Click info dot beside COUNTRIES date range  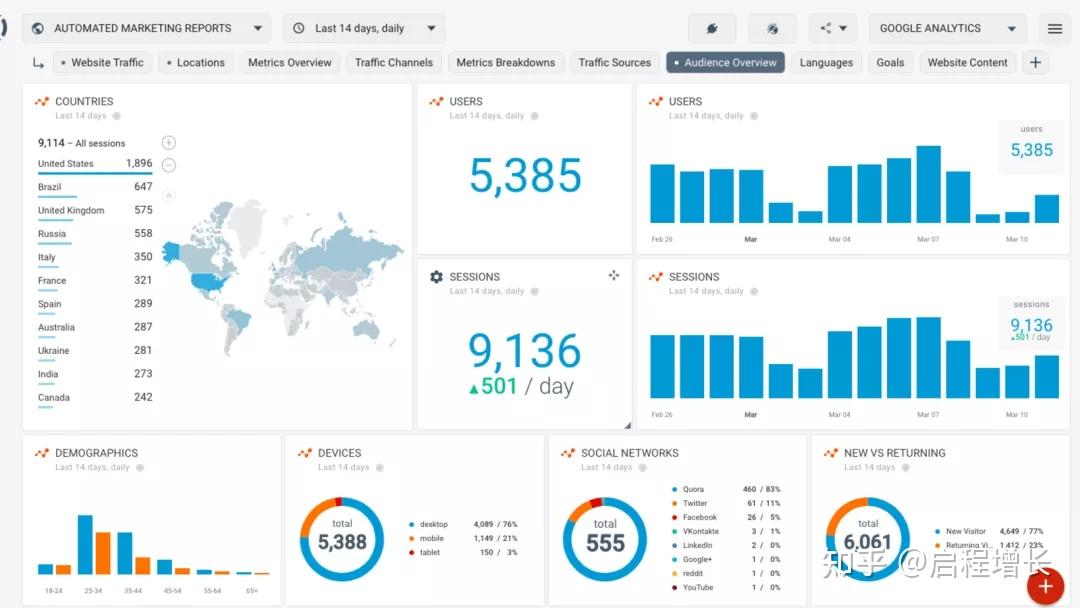click(x=116, y=116)
